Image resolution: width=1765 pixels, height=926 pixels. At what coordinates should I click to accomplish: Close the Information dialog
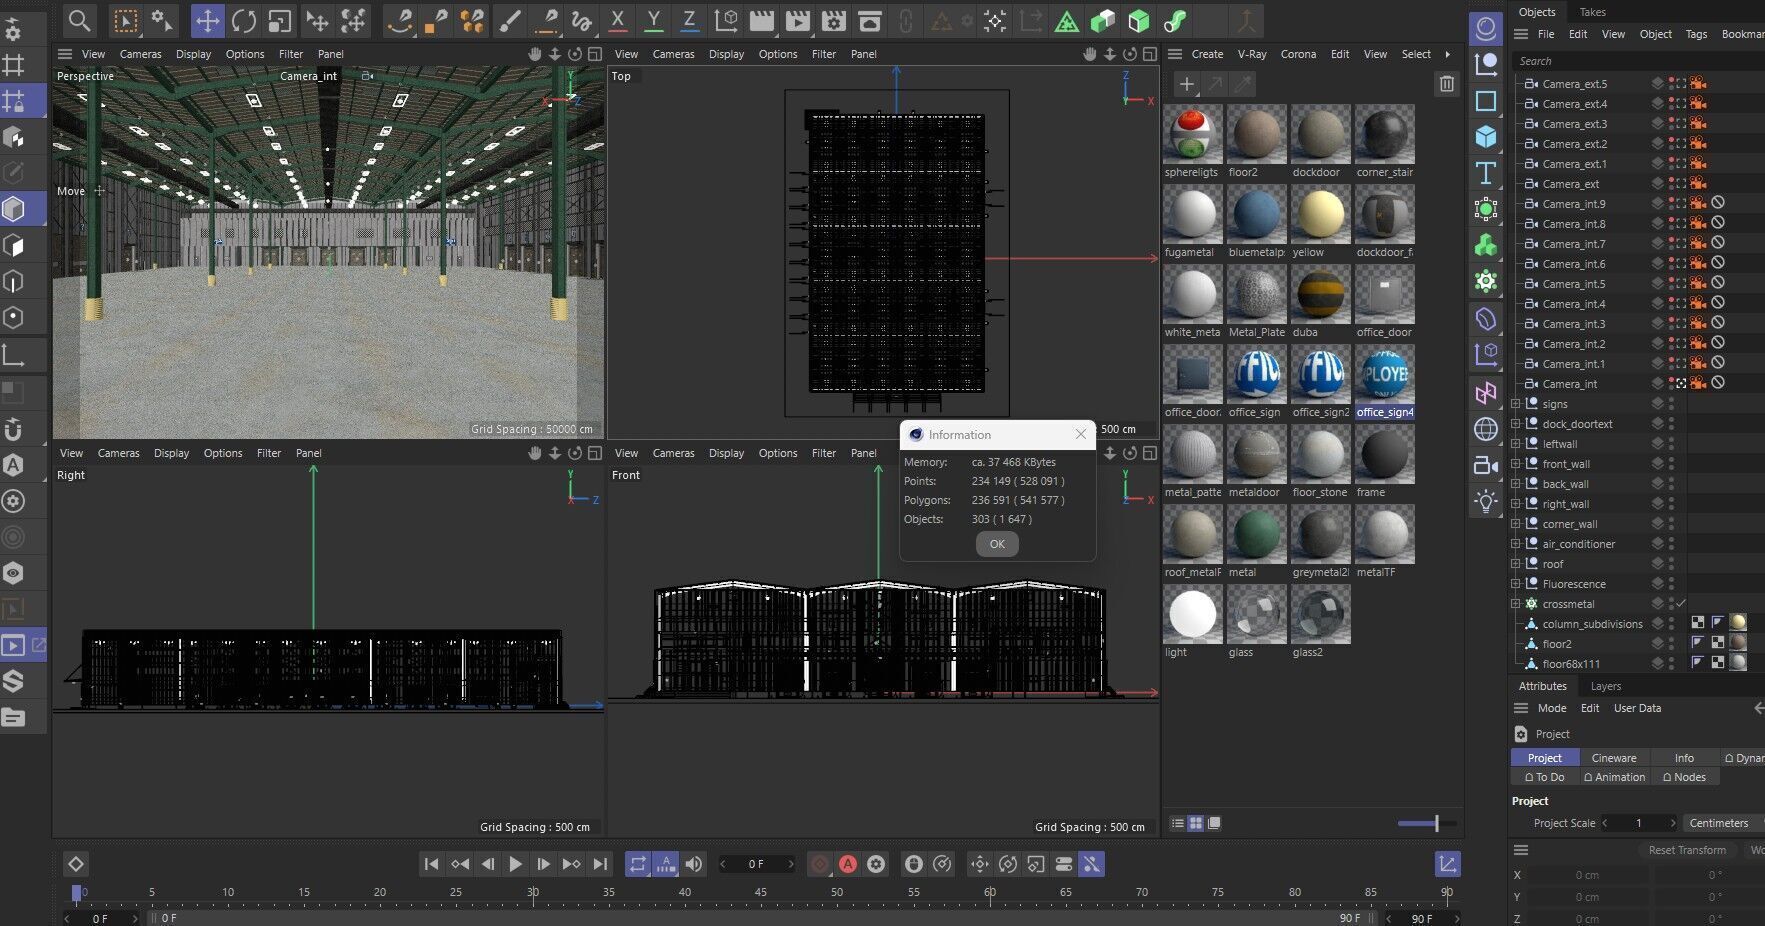click(1081, 434)
